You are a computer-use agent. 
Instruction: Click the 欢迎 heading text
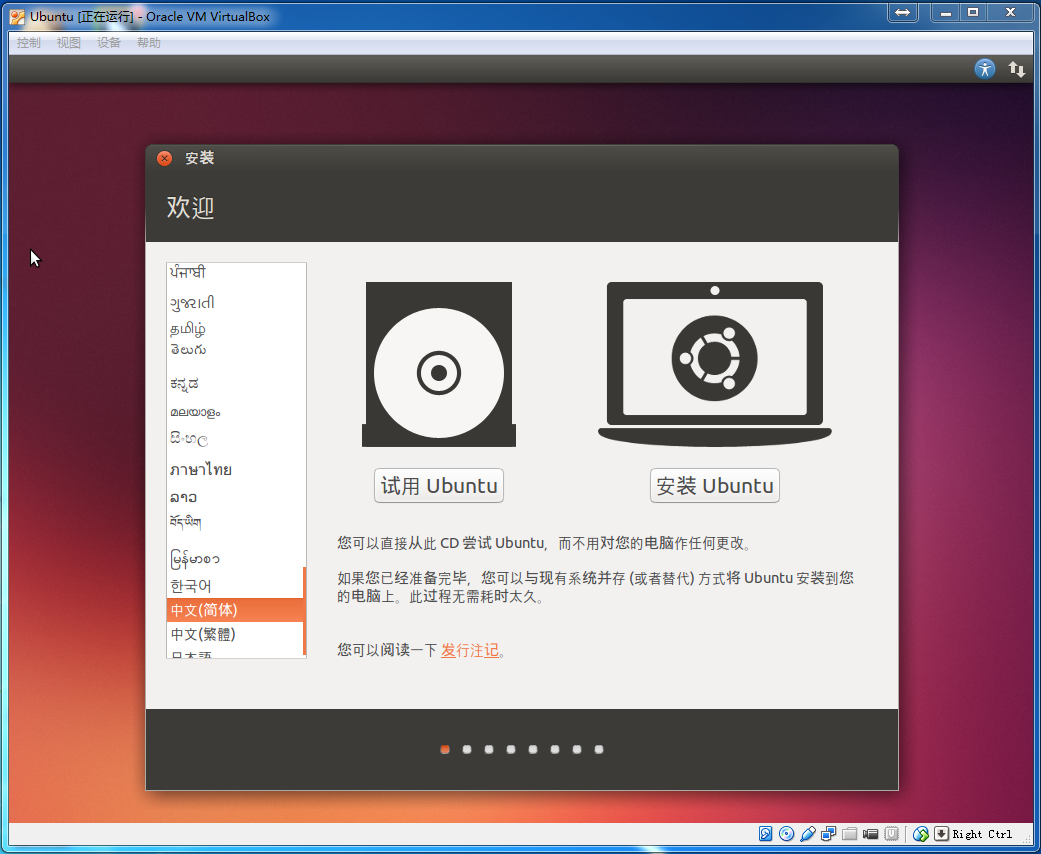pos(190,207)
